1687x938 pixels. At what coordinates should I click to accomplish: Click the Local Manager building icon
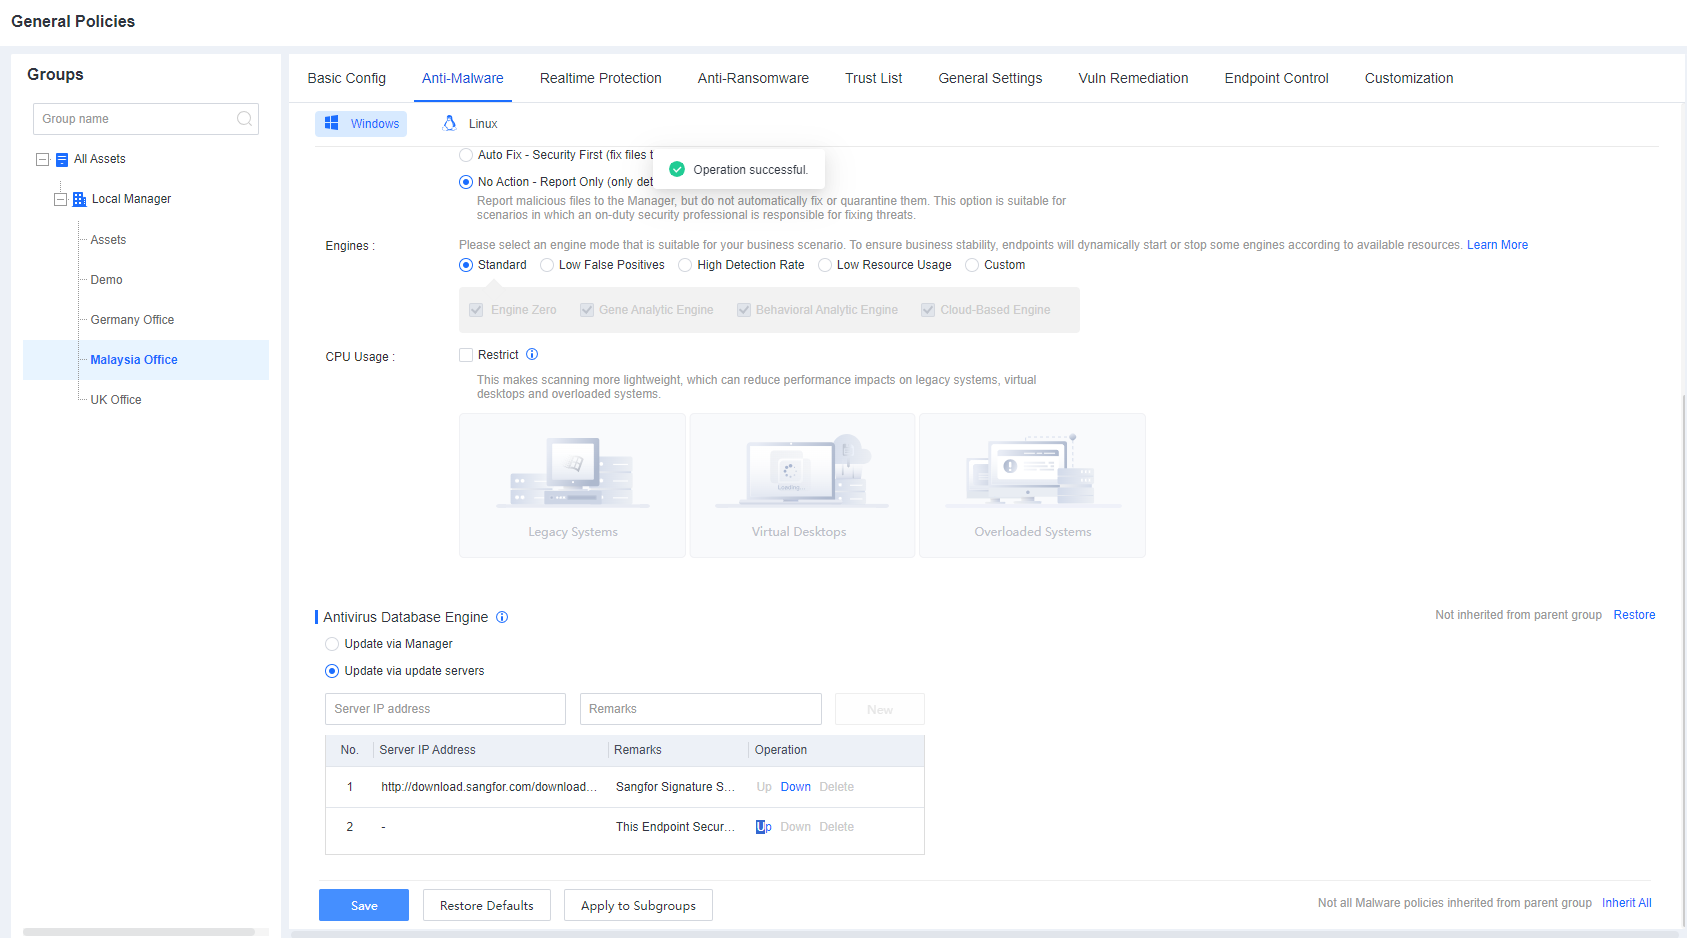tap(80, 199)
